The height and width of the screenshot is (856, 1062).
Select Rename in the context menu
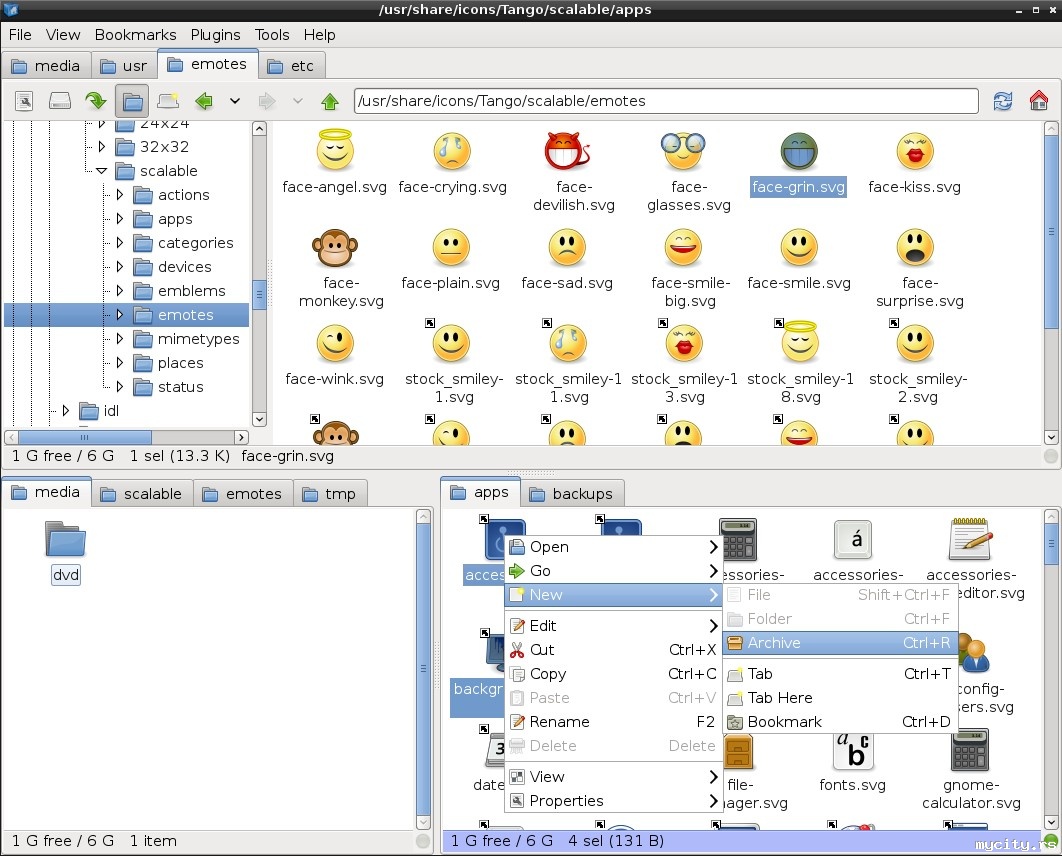pos(559,722)
